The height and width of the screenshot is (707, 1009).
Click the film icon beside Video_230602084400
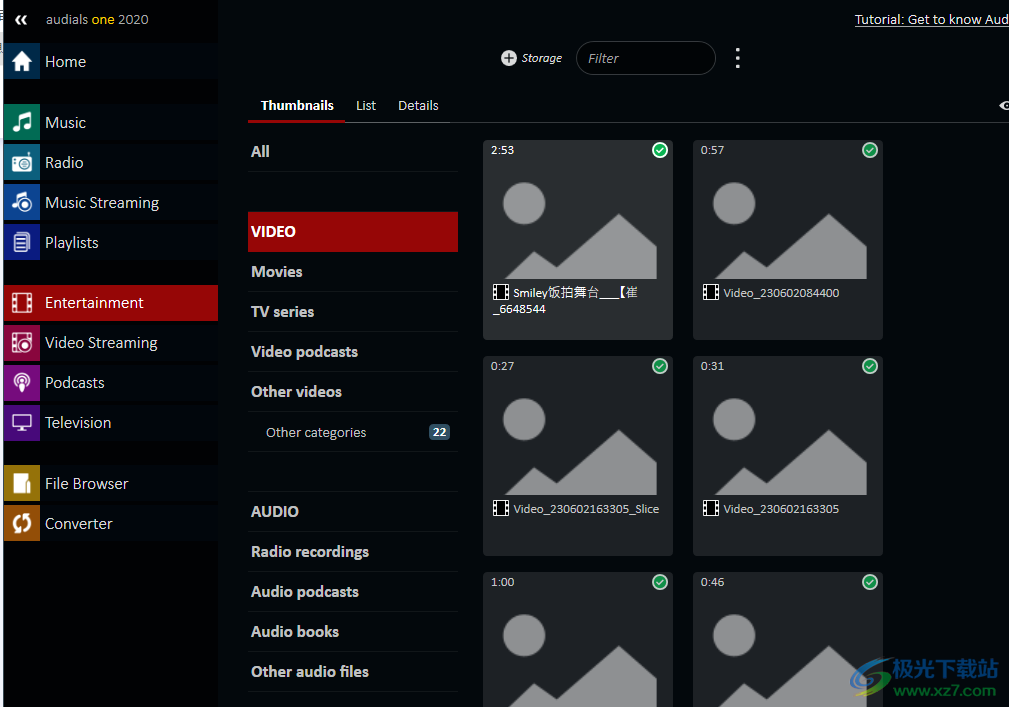tap(710, 293)
